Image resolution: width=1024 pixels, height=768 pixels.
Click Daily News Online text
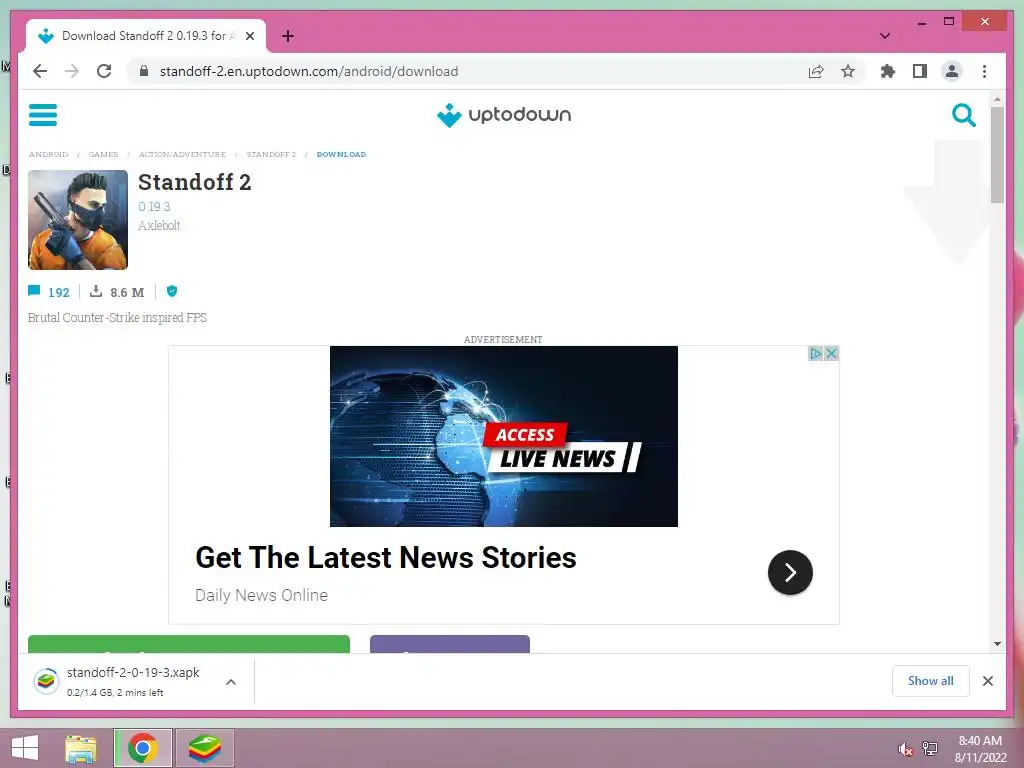point(261,595)
